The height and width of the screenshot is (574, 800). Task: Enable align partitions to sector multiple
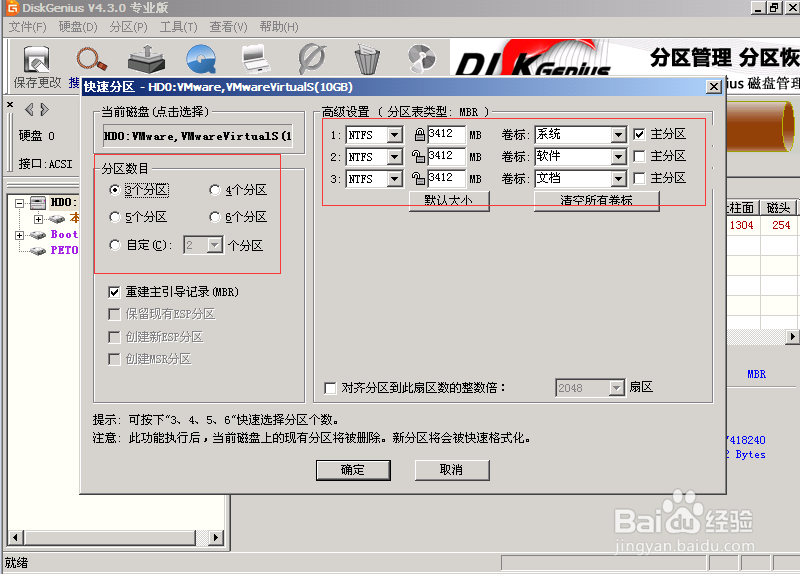pos(330,388)
